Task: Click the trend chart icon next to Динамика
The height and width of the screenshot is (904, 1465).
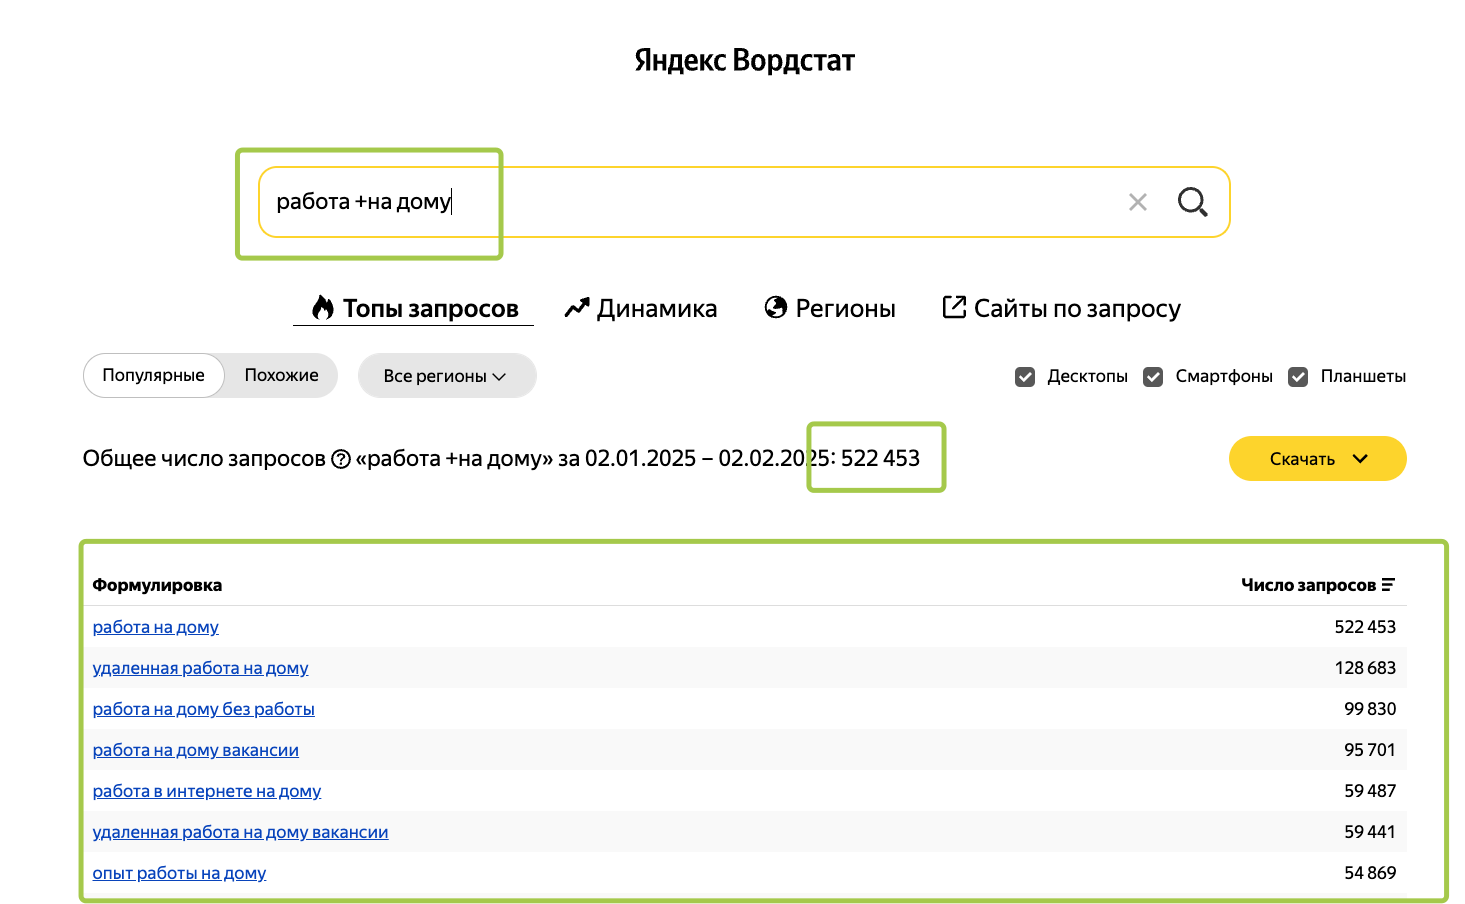Action: [x=577, y=307]
